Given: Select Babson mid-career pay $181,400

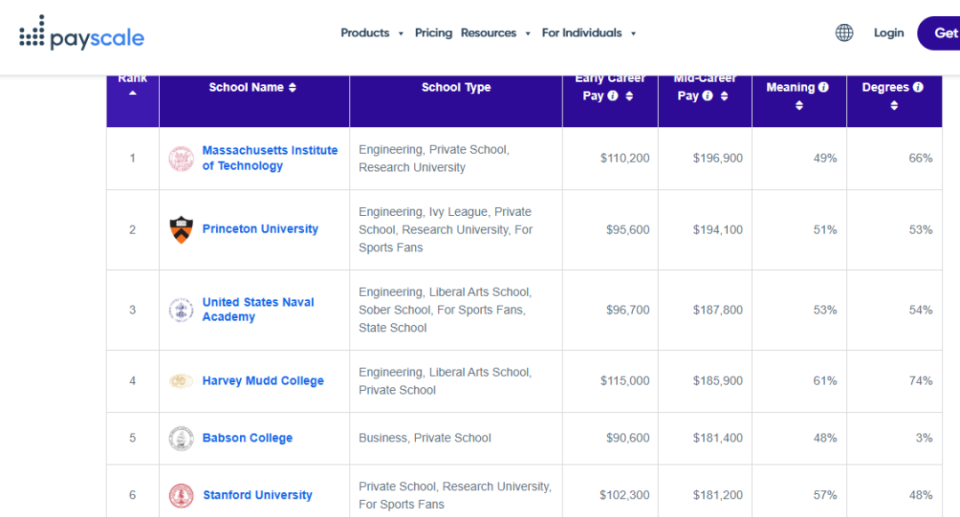Looking at the screenshot, I should tap(718, 438).
